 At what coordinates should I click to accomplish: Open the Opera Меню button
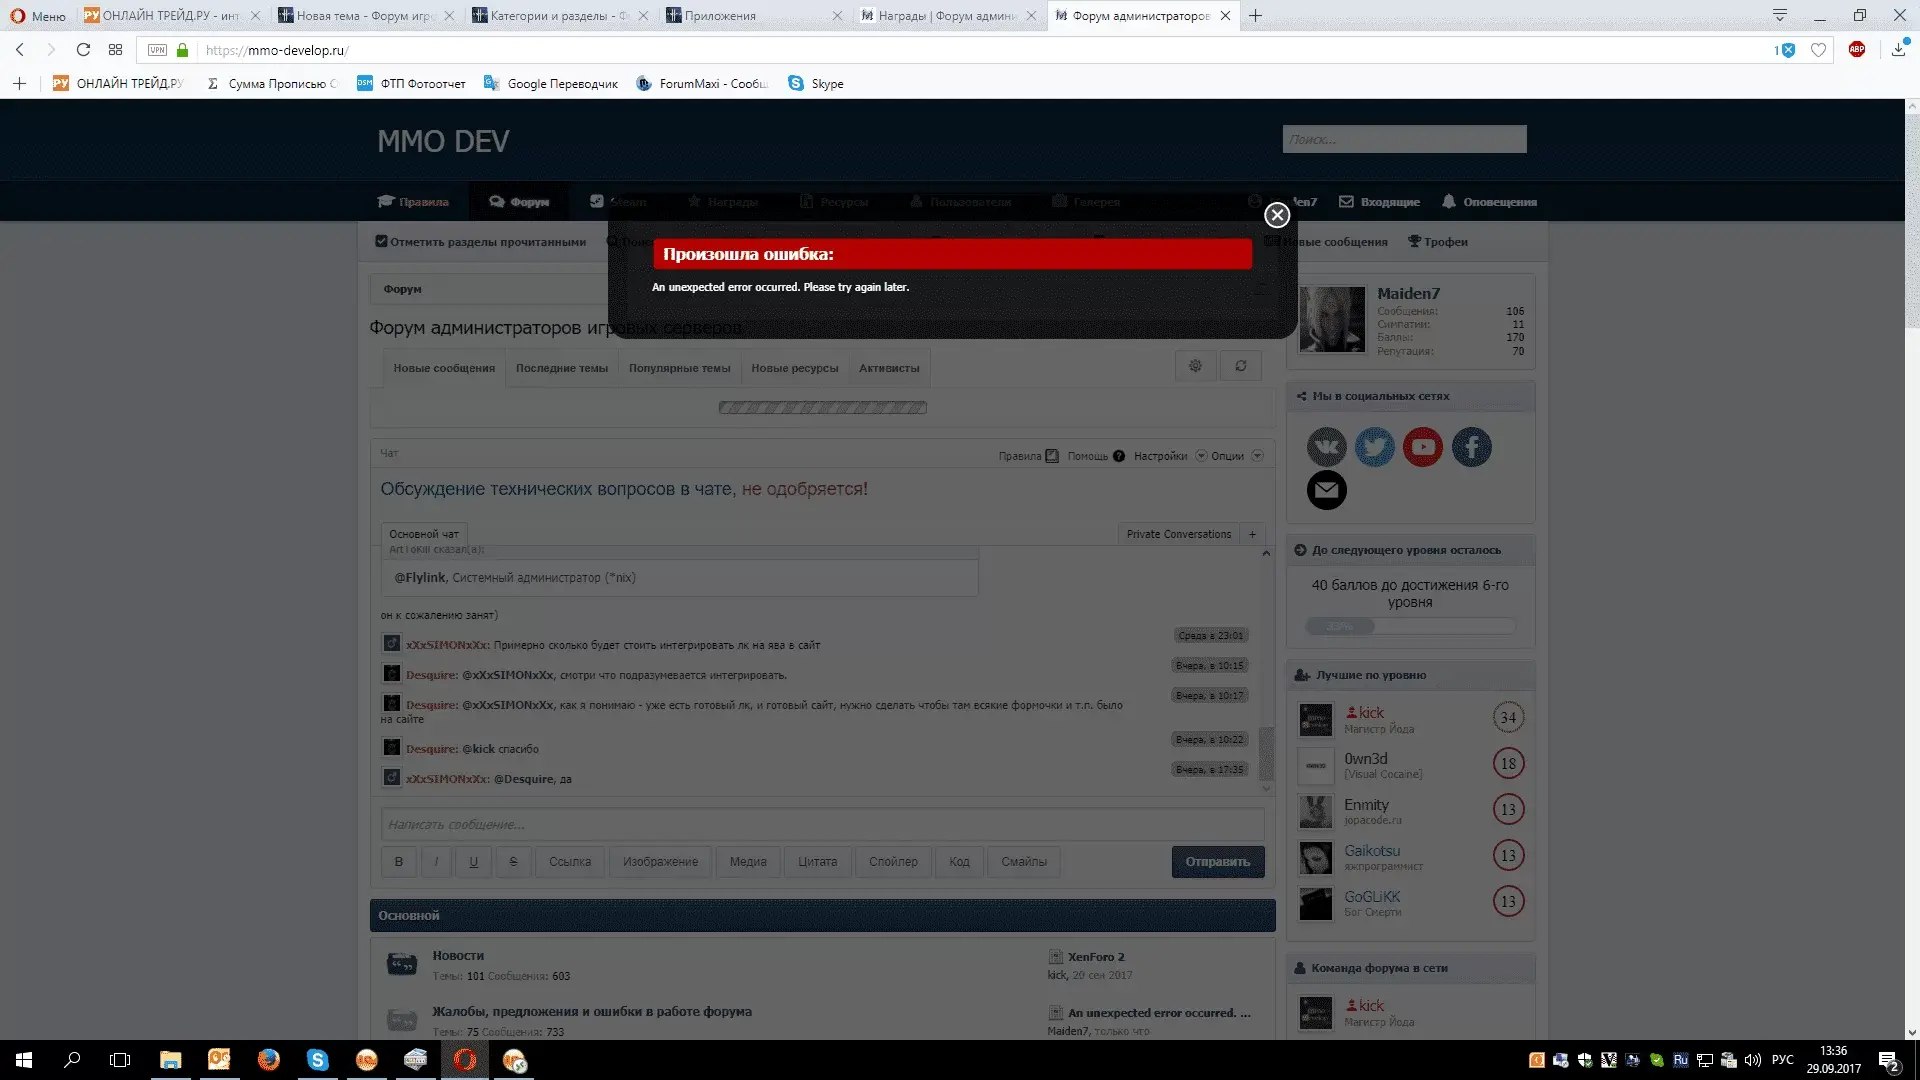(38, 16)
